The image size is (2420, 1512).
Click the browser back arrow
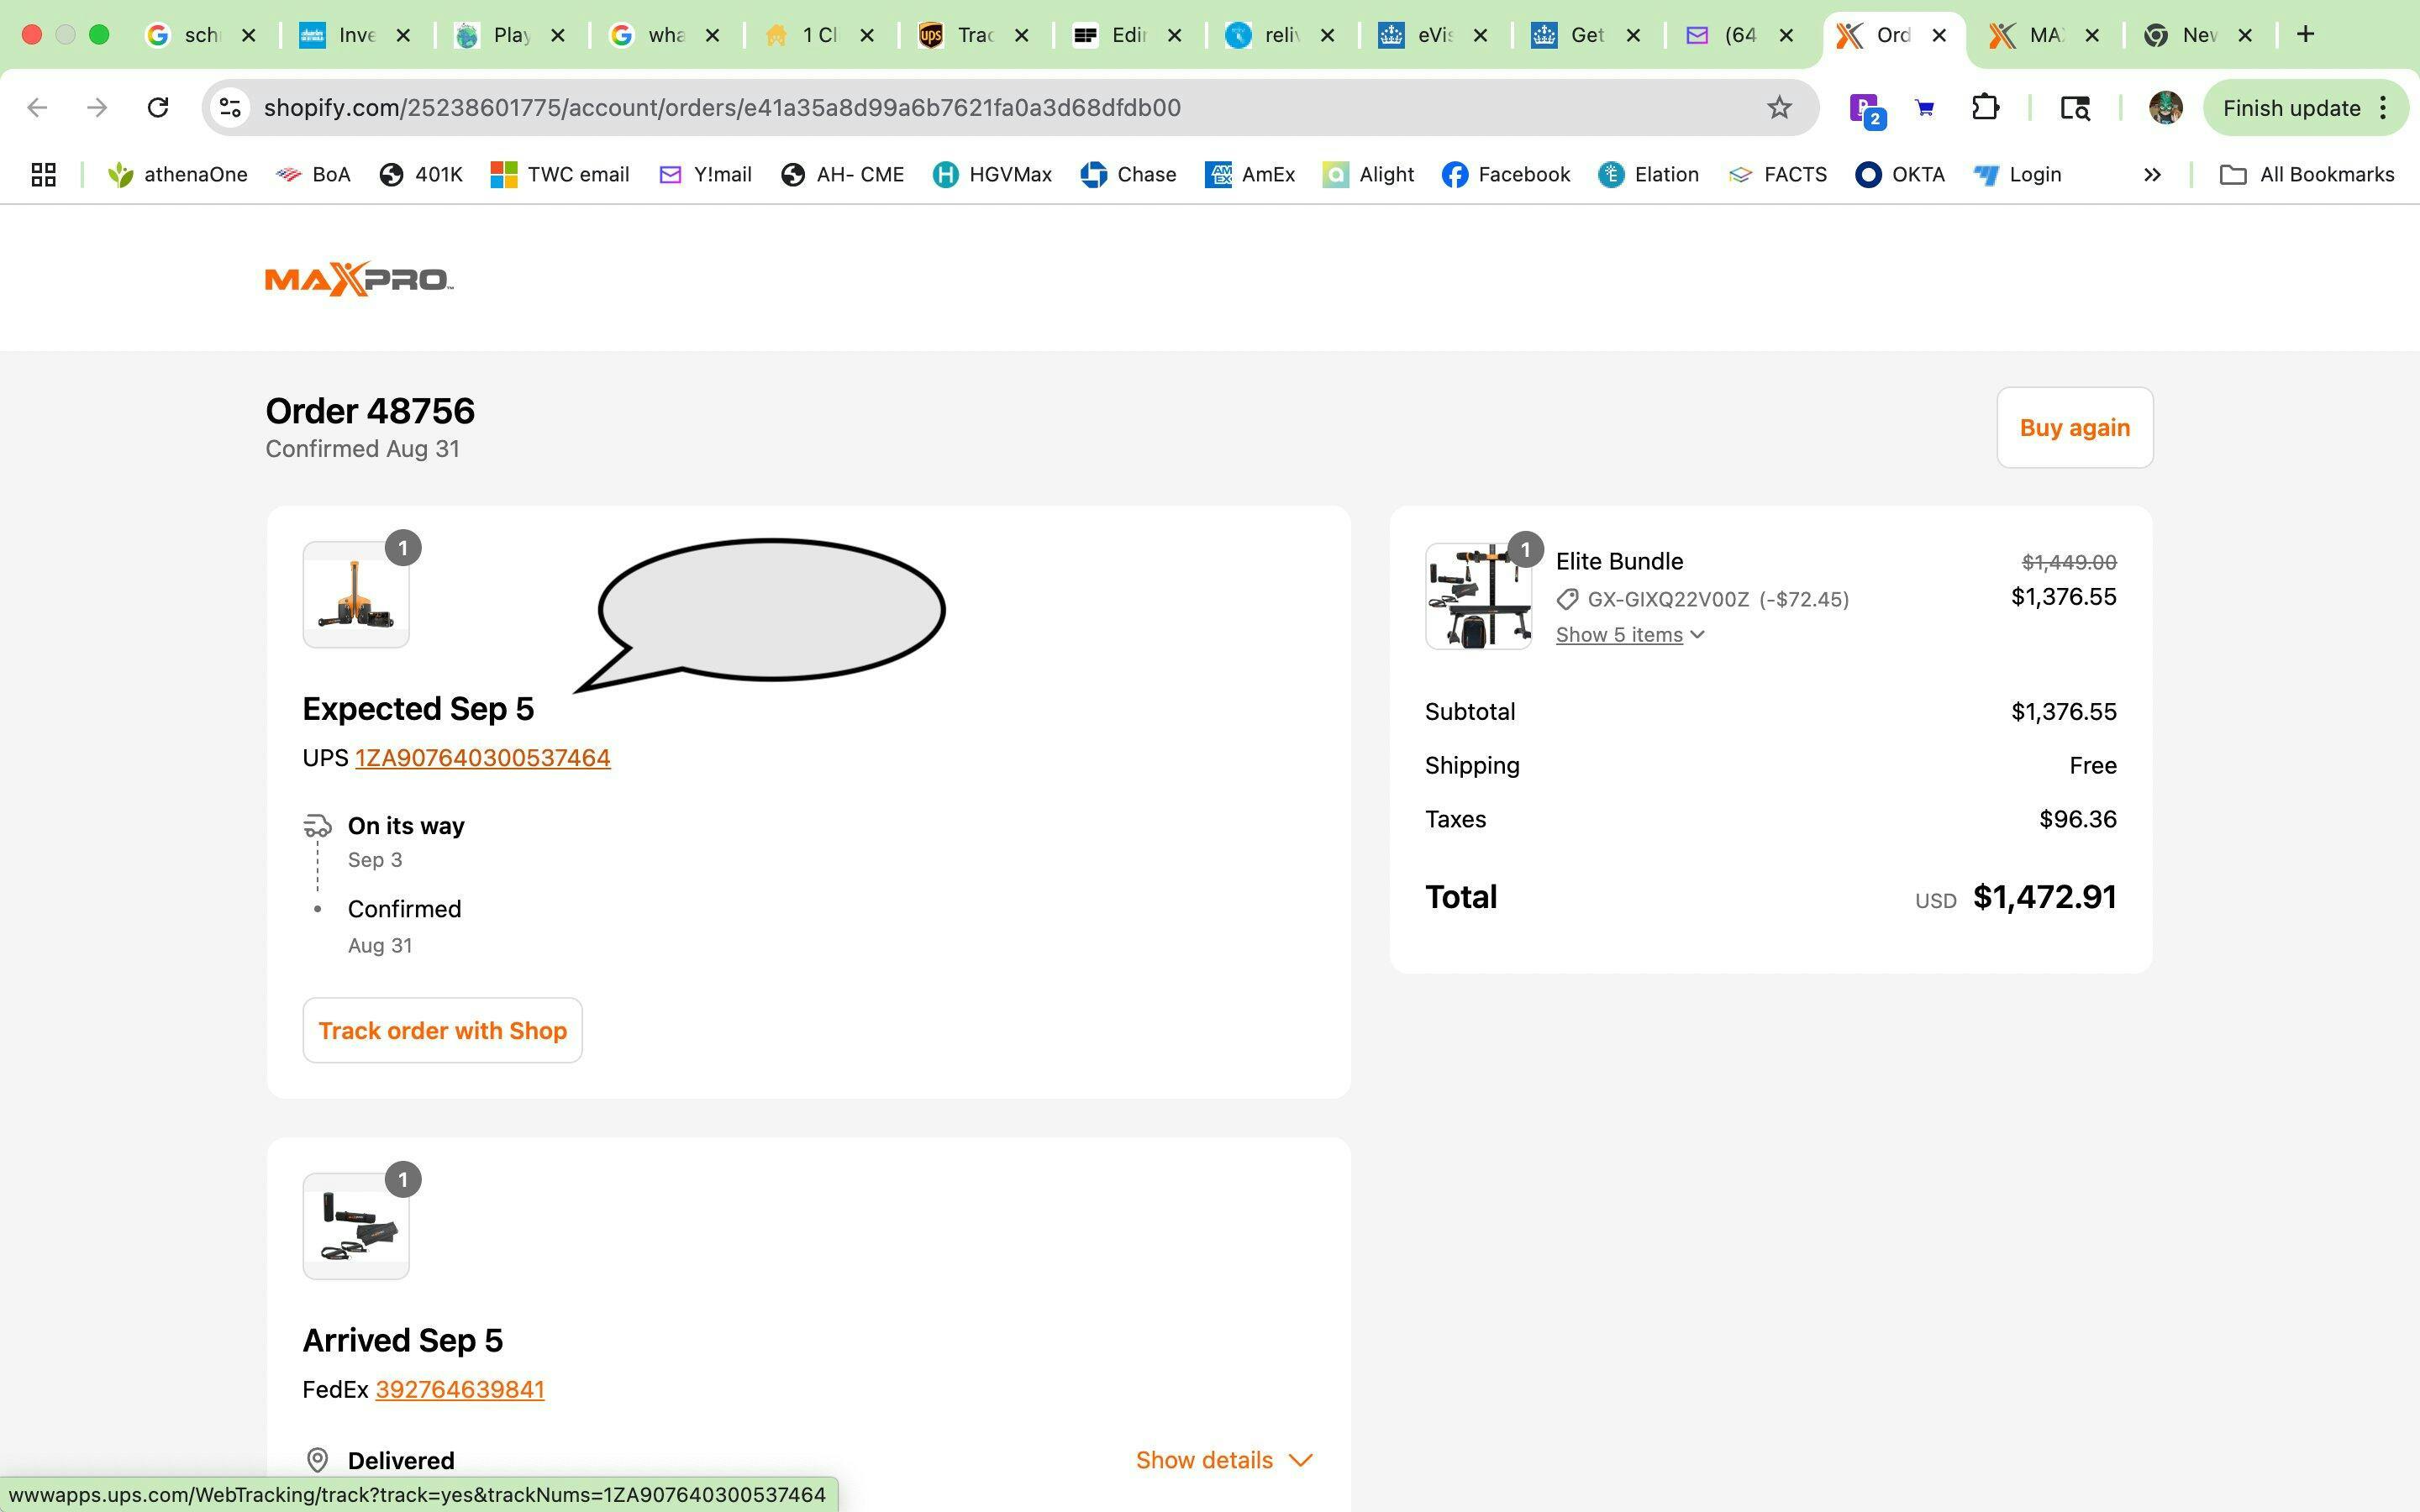click(37, 108)
